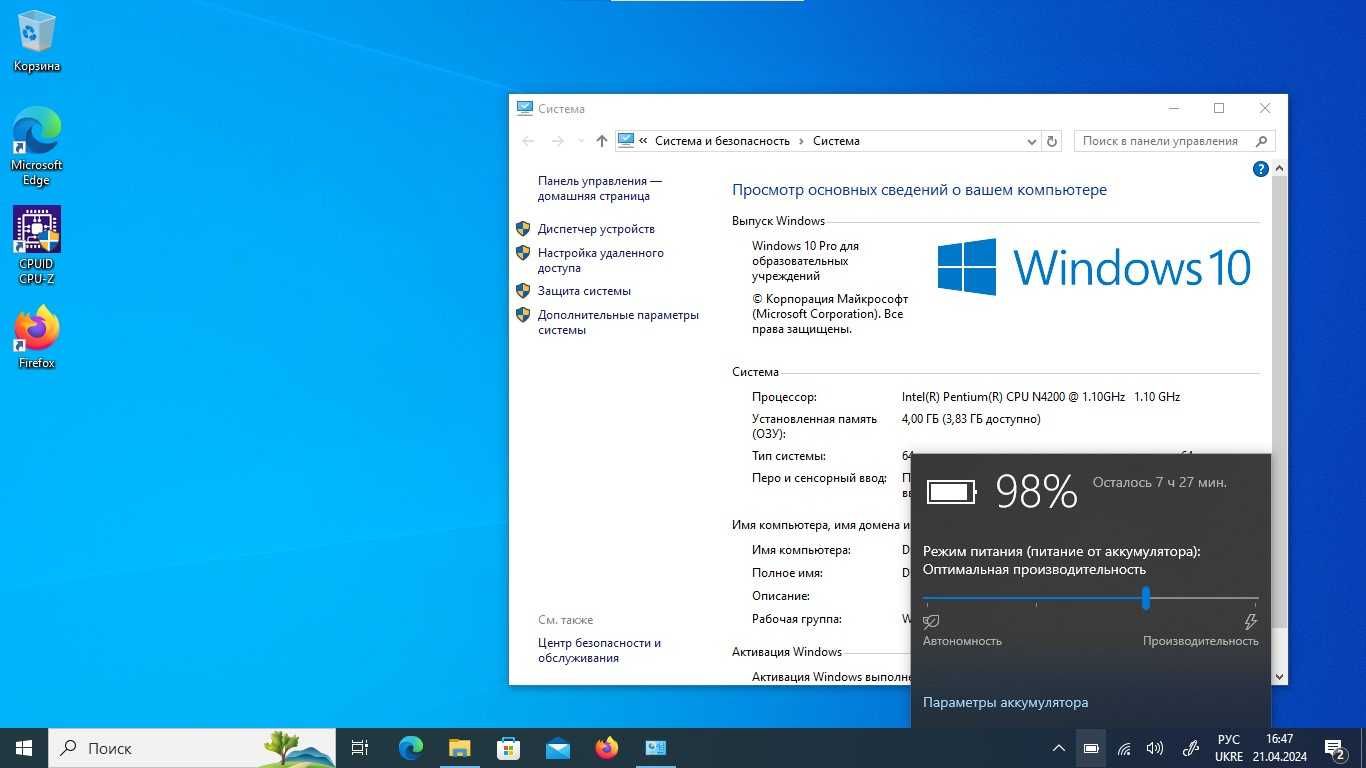This screenshot has height=768, width=1366.
Task: Move the power mode slider handle
Action: (1146, 599)
